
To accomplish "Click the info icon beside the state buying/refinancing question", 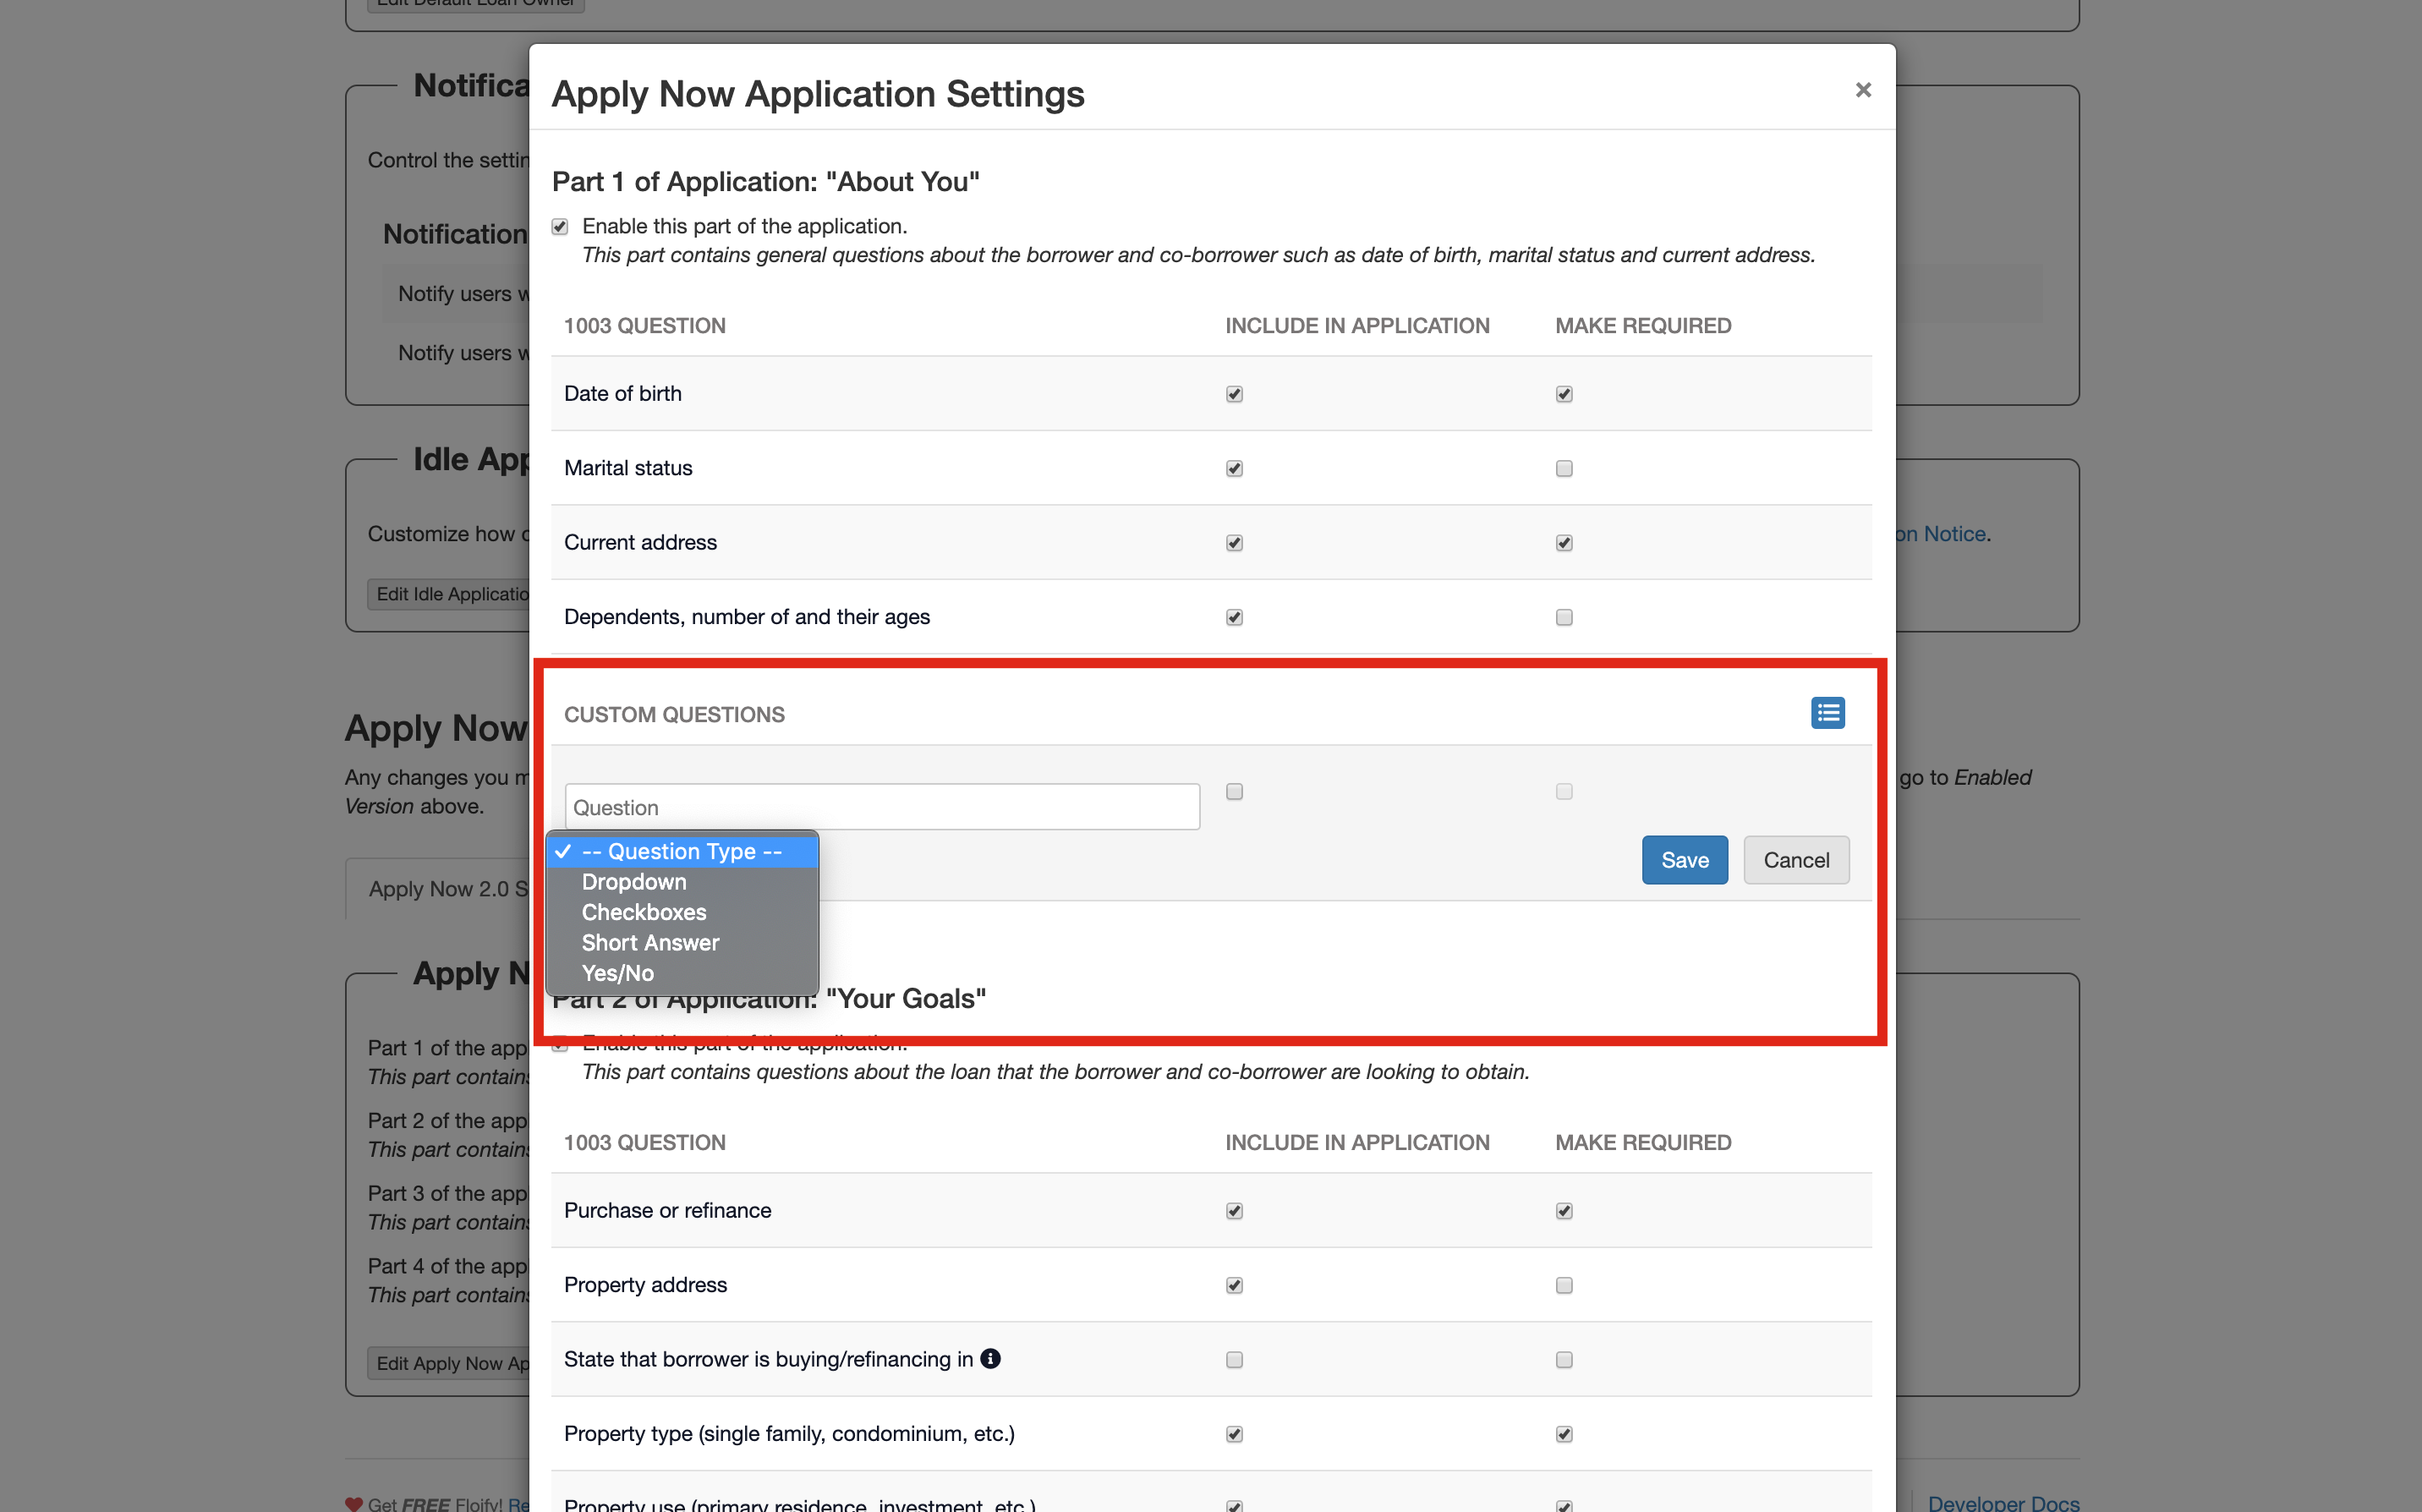I will [991, 1359].
